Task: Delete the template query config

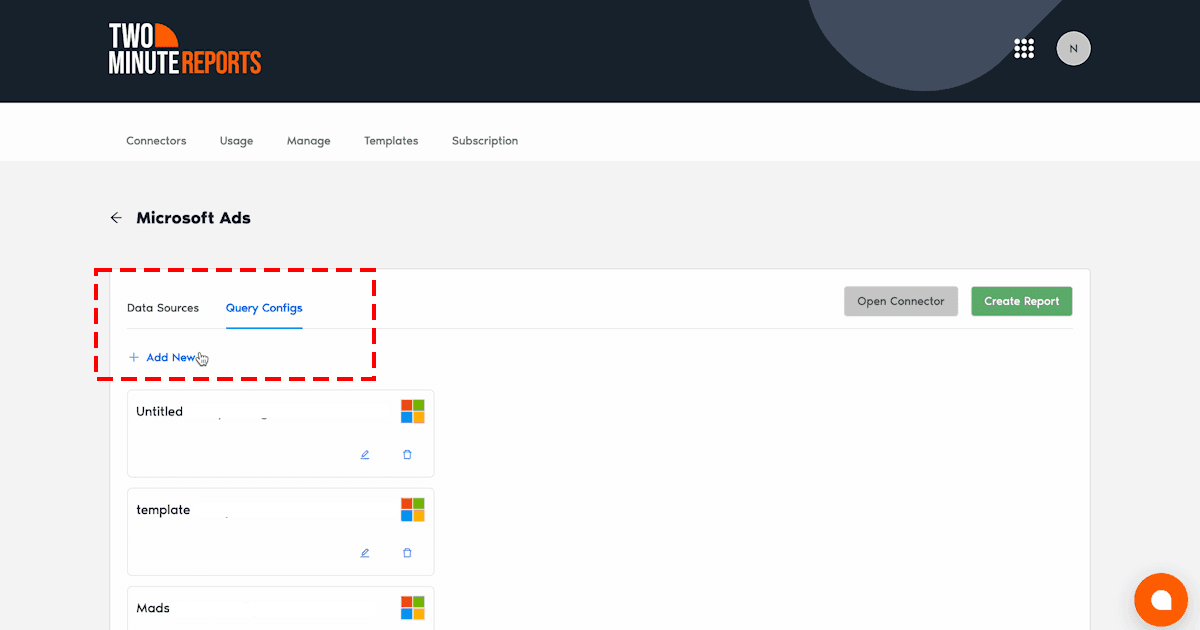Action: pos(407,553)
